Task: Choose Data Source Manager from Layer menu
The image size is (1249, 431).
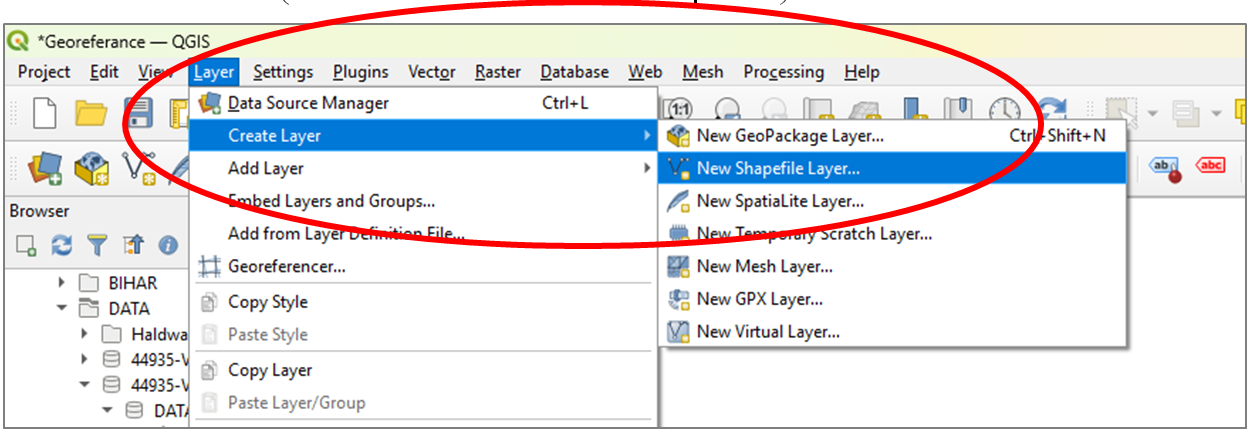Action: tap(423, 103)
